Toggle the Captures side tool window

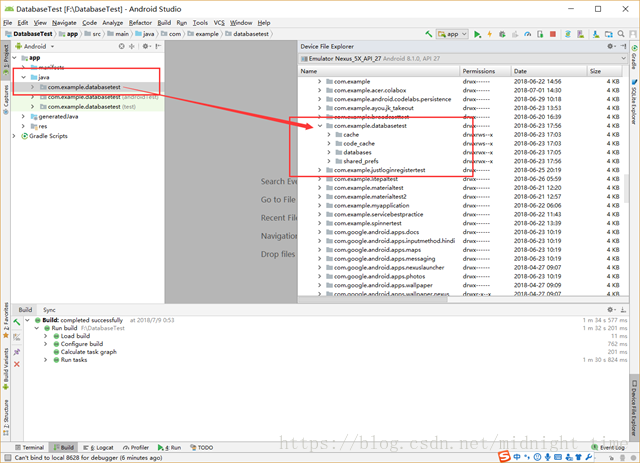6,100
